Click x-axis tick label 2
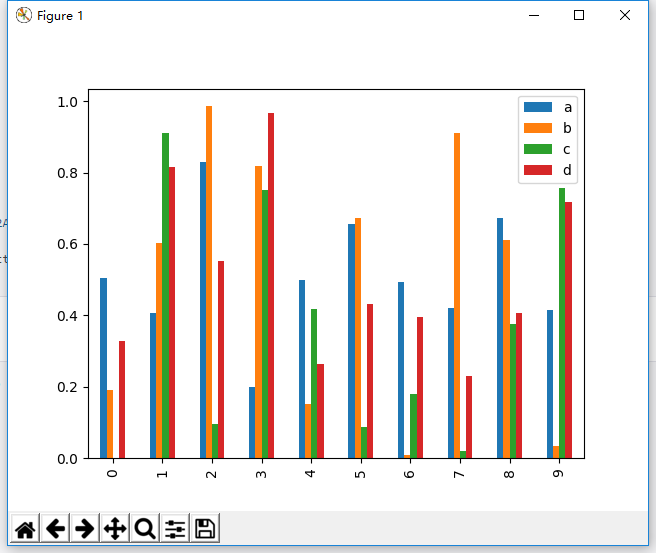The height and width of the screenshot is (553, 656). tap(211, 474)
